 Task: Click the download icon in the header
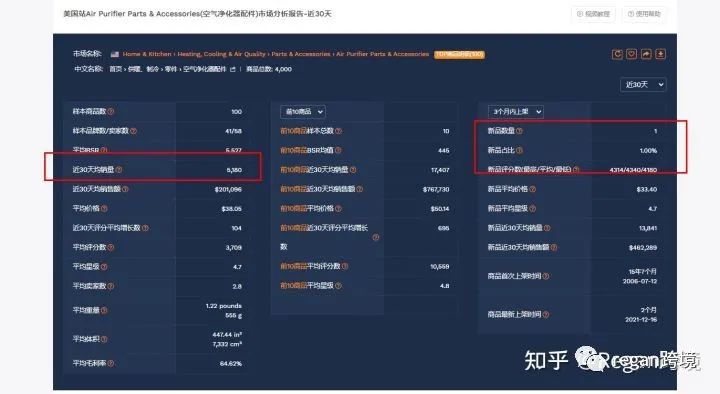click(660, 54)
